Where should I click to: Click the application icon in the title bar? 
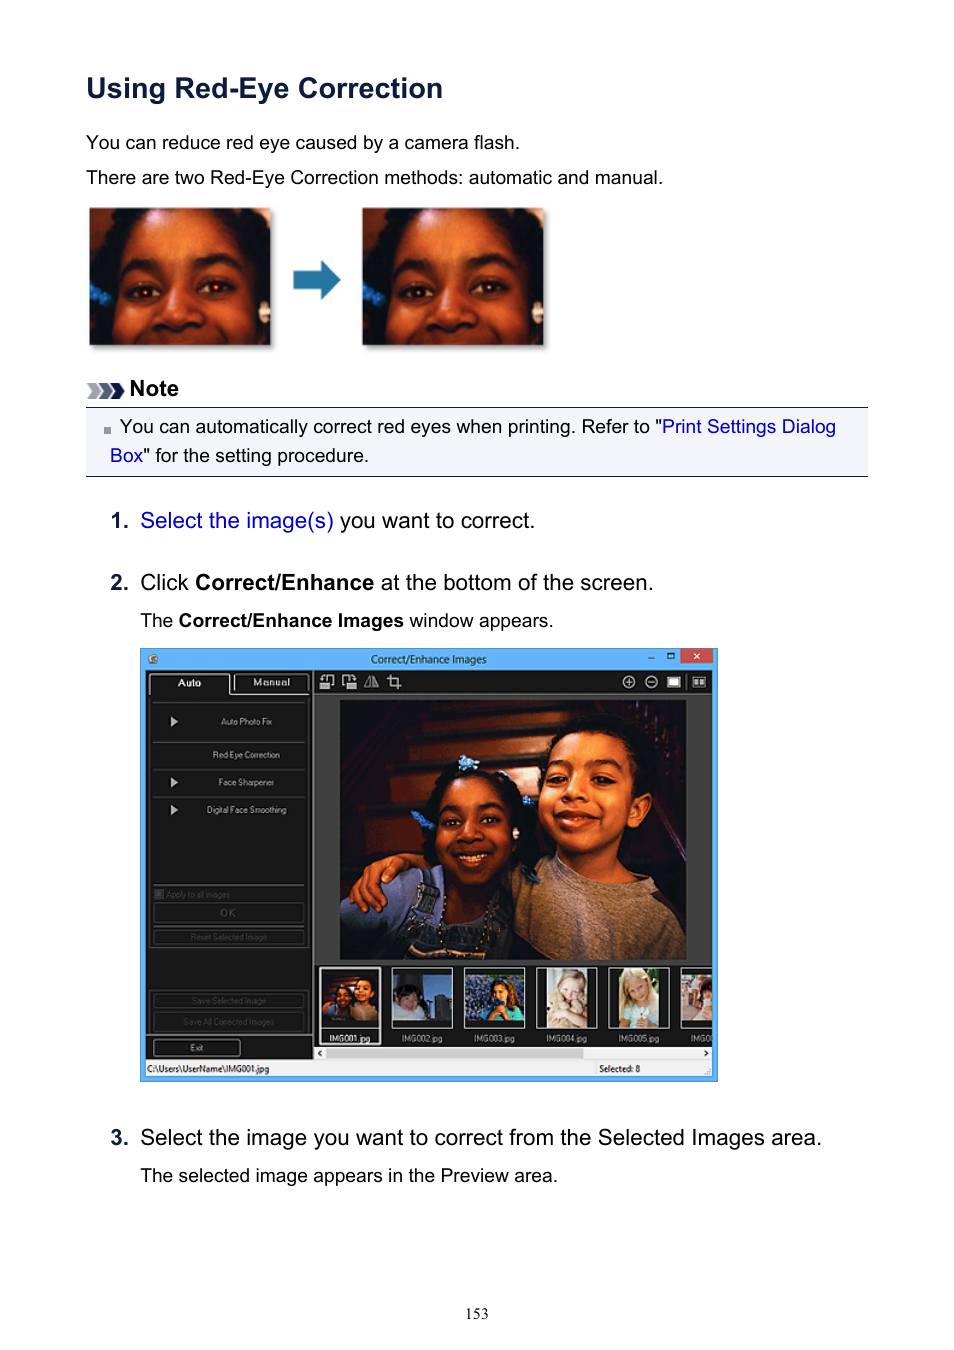click(153, 659)
